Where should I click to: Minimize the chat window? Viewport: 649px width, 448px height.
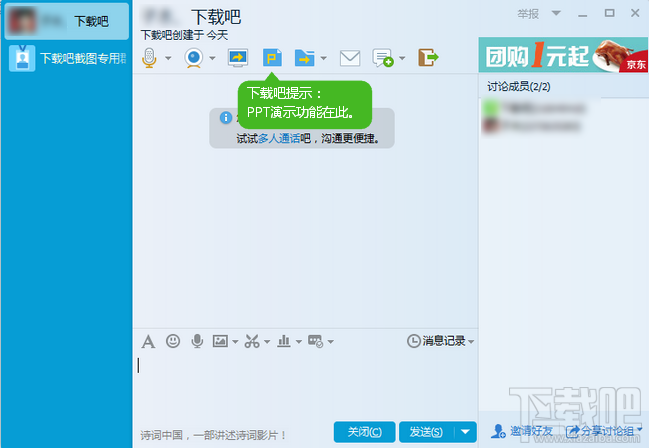tap(583, 14)
